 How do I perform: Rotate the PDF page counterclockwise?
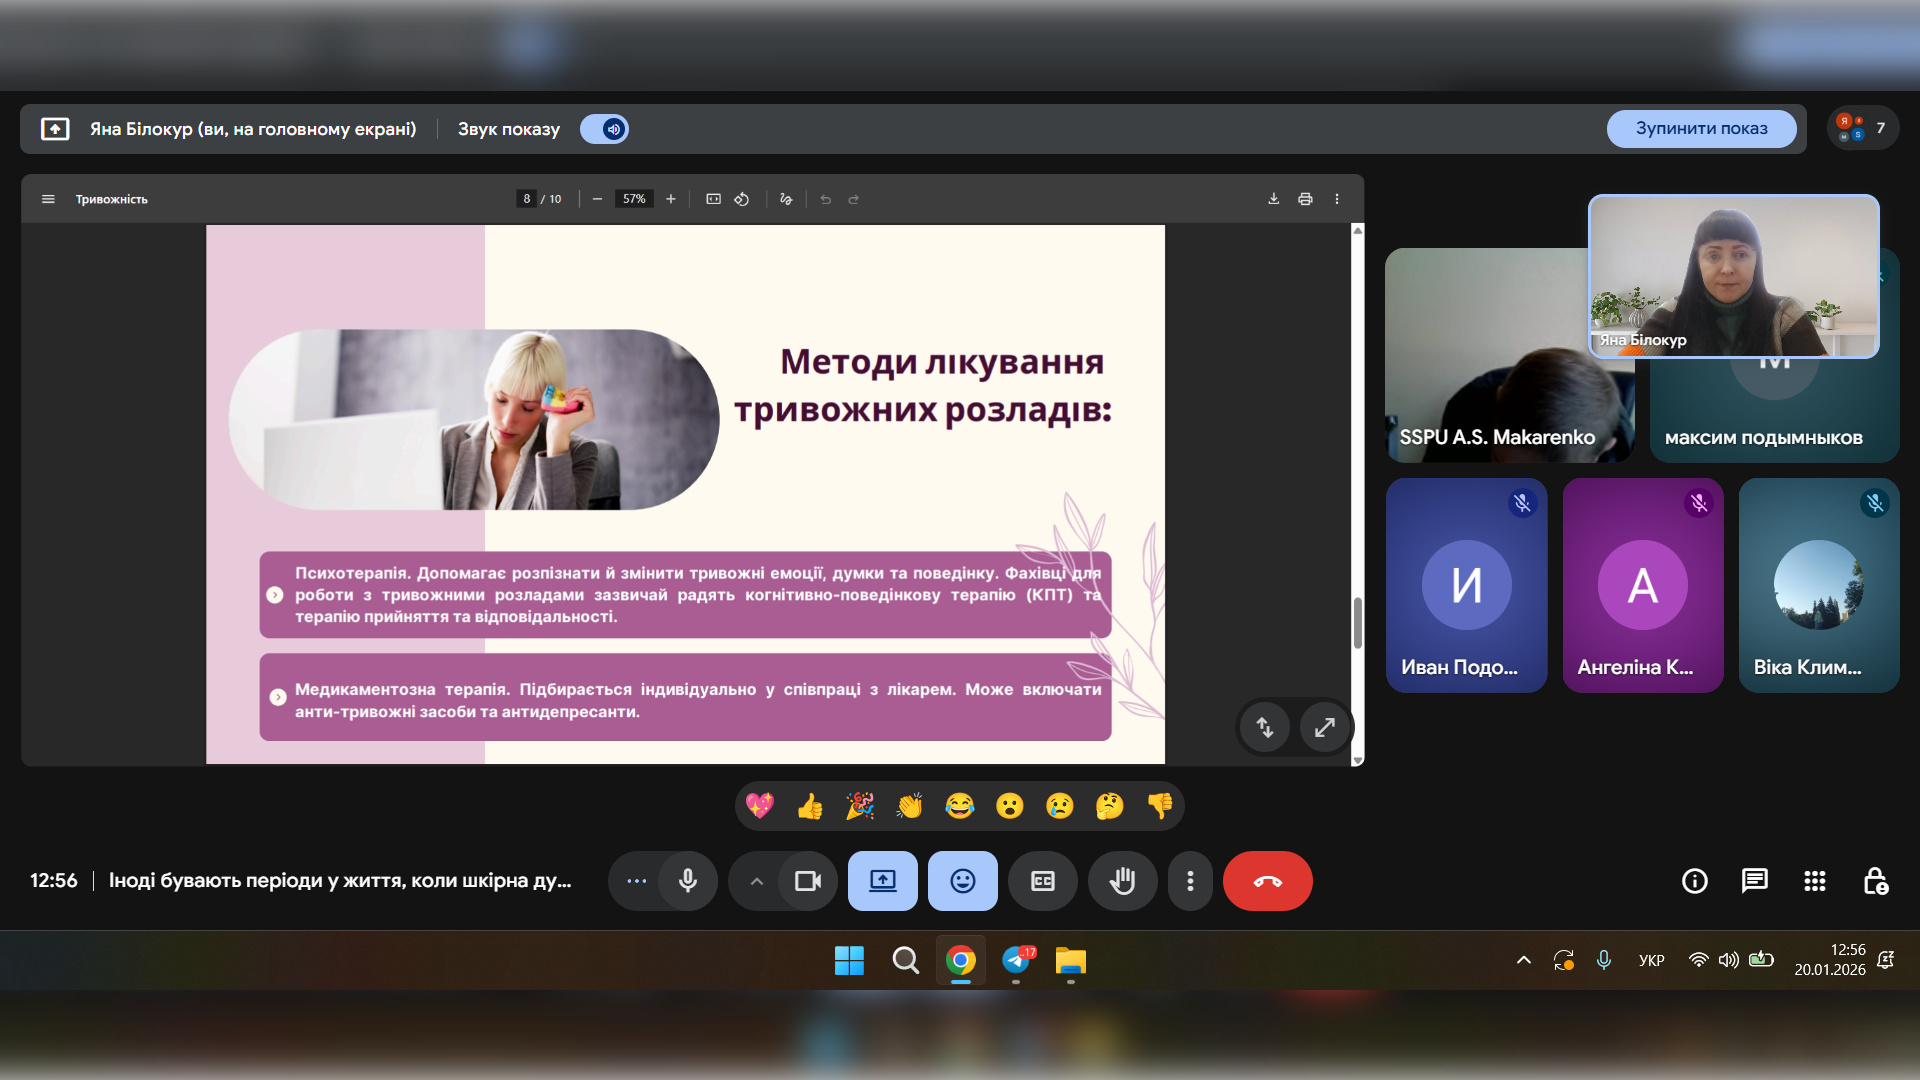(741, 199)
